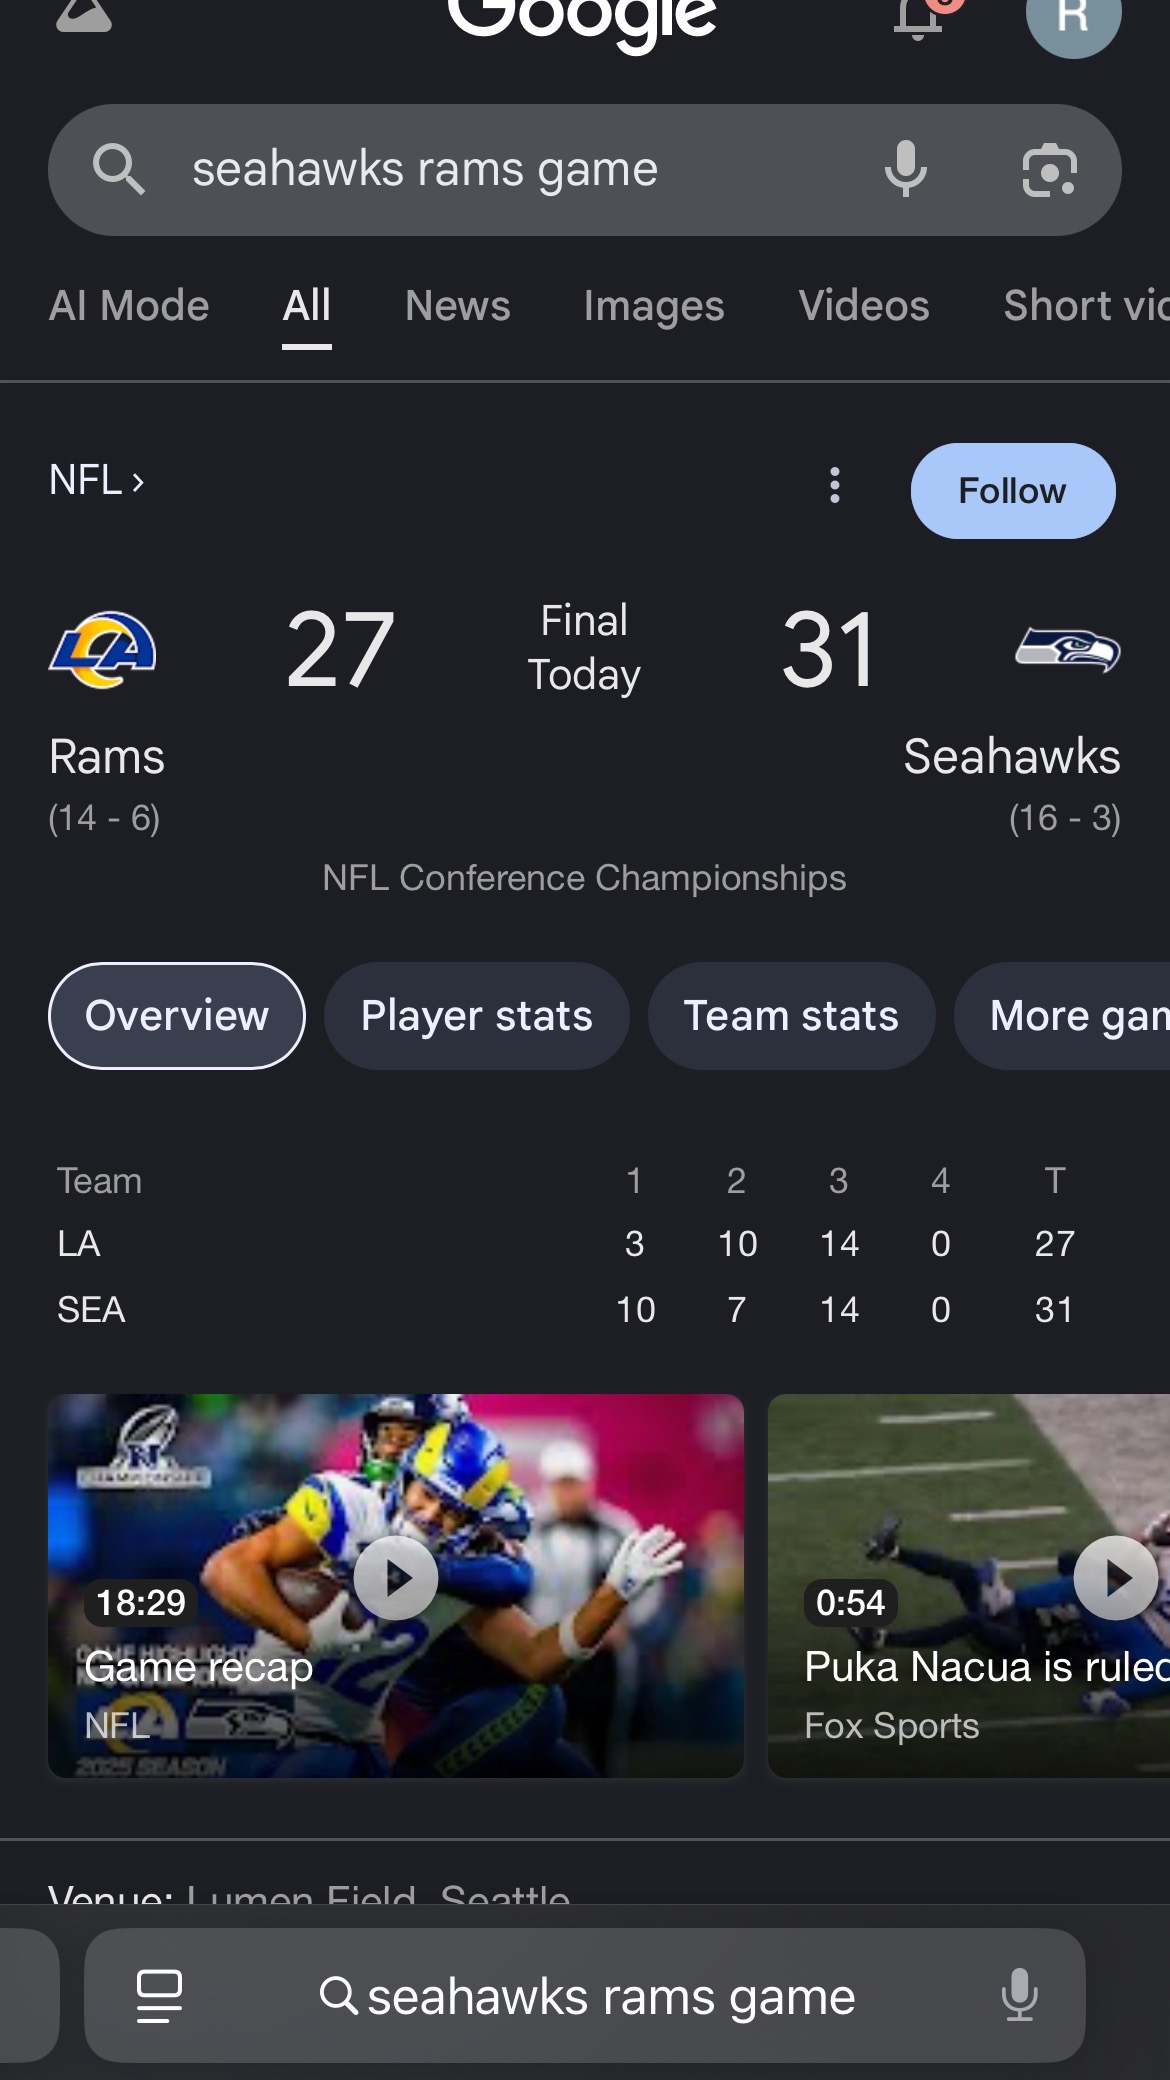The width and height of the screenshot is (1170, 2080).
Task: Switch to AI Mode
Action: coord(129,306)
